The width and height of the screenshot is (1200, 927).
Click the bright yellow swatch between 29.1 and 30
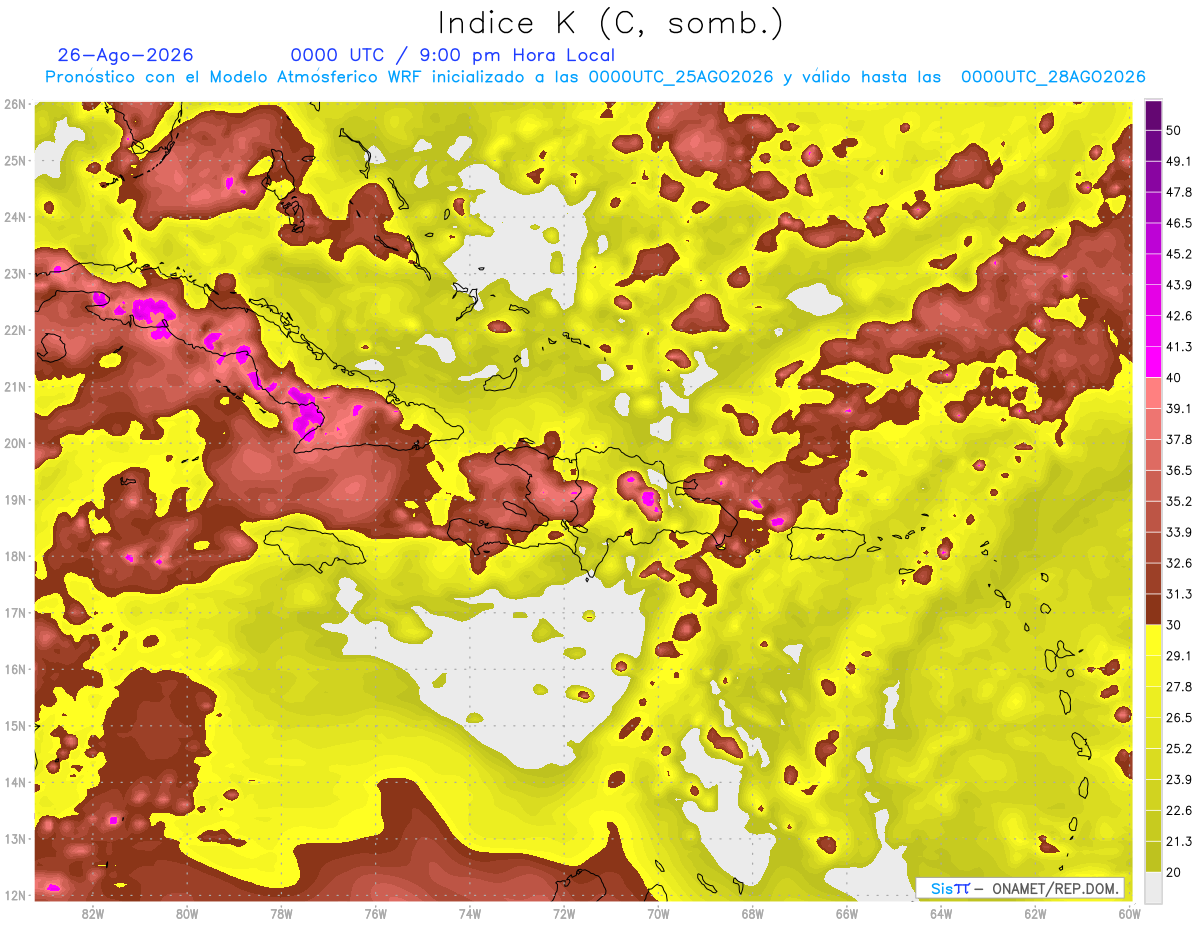pyautogui.click(x=1153, y=640)
